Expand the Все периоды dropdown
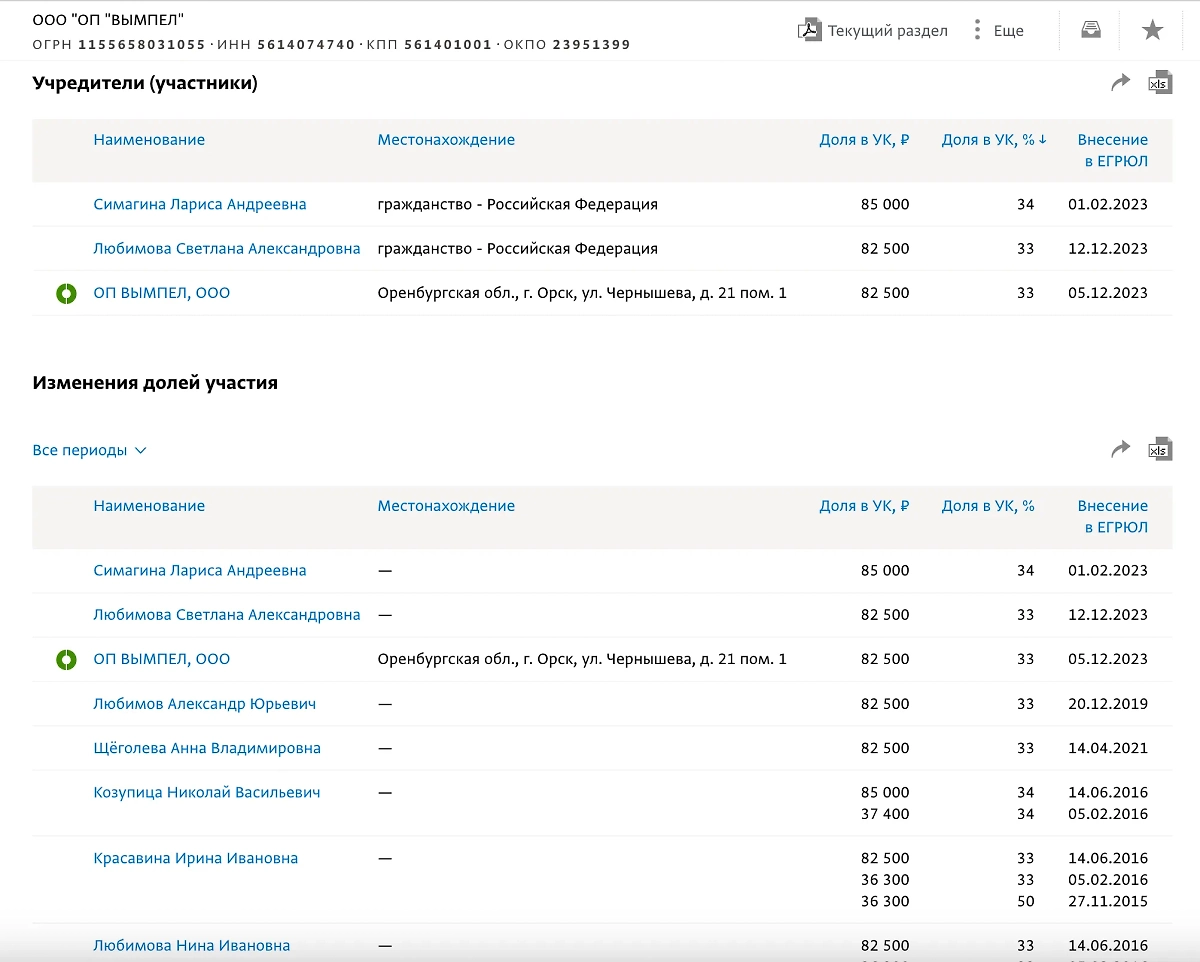 click(x=90, y=450)
